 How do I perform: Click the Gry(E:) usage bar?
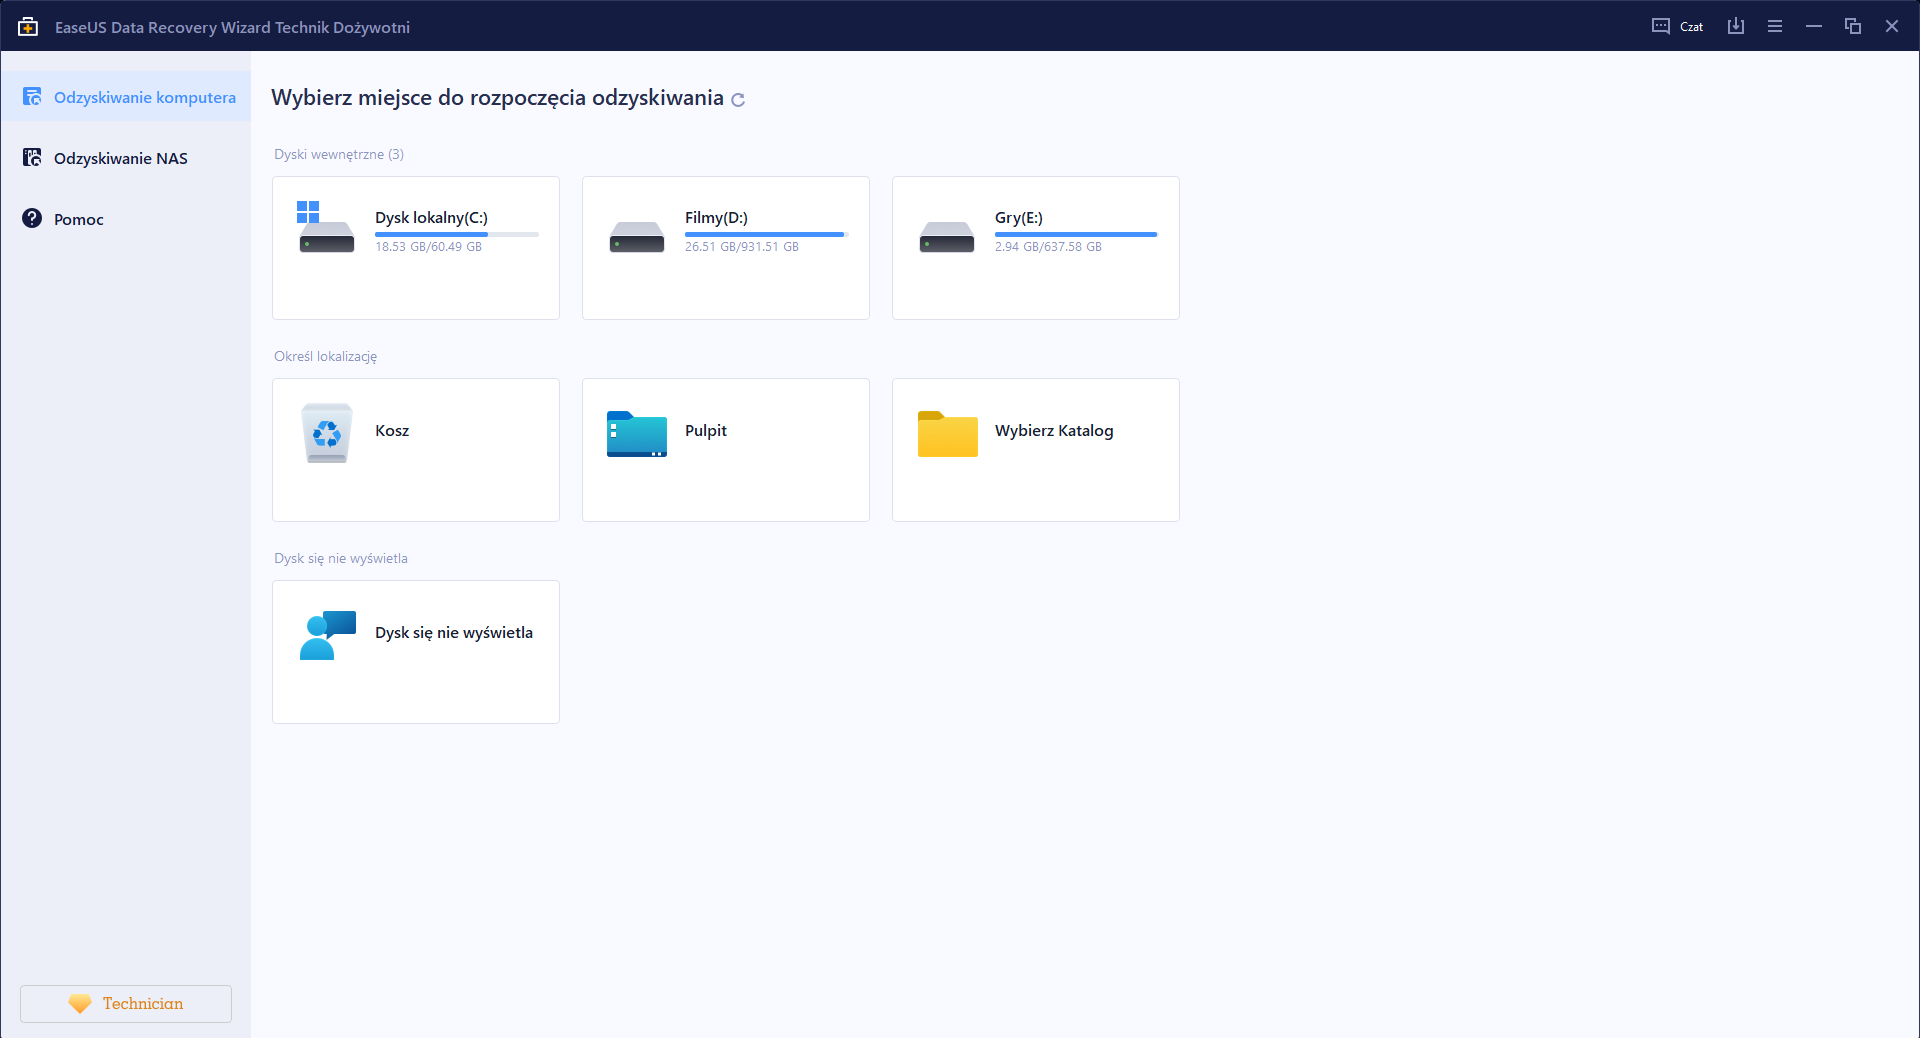point(1076,234)
